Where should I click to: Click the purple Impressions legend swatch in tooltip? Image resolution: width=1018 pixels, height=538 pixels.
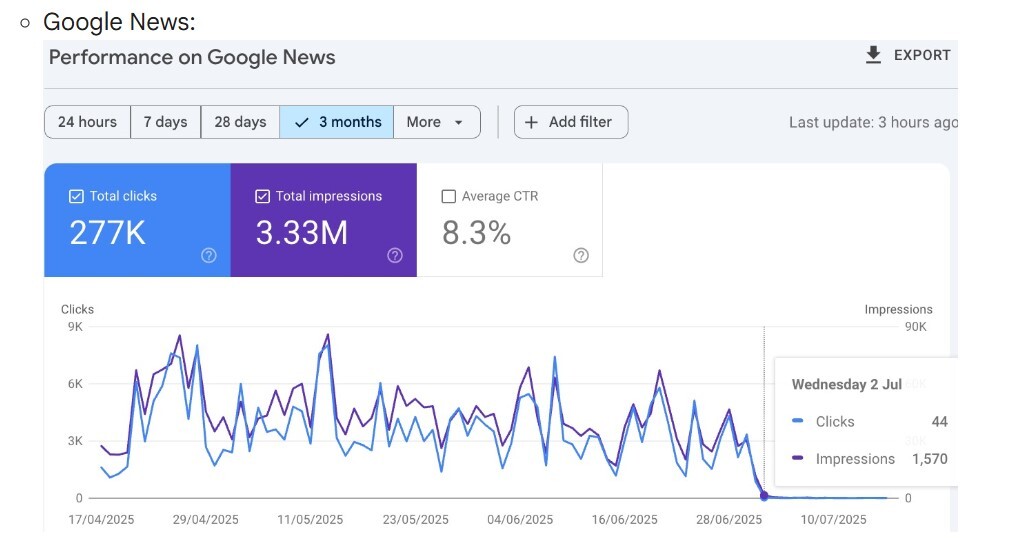[798, 458]
